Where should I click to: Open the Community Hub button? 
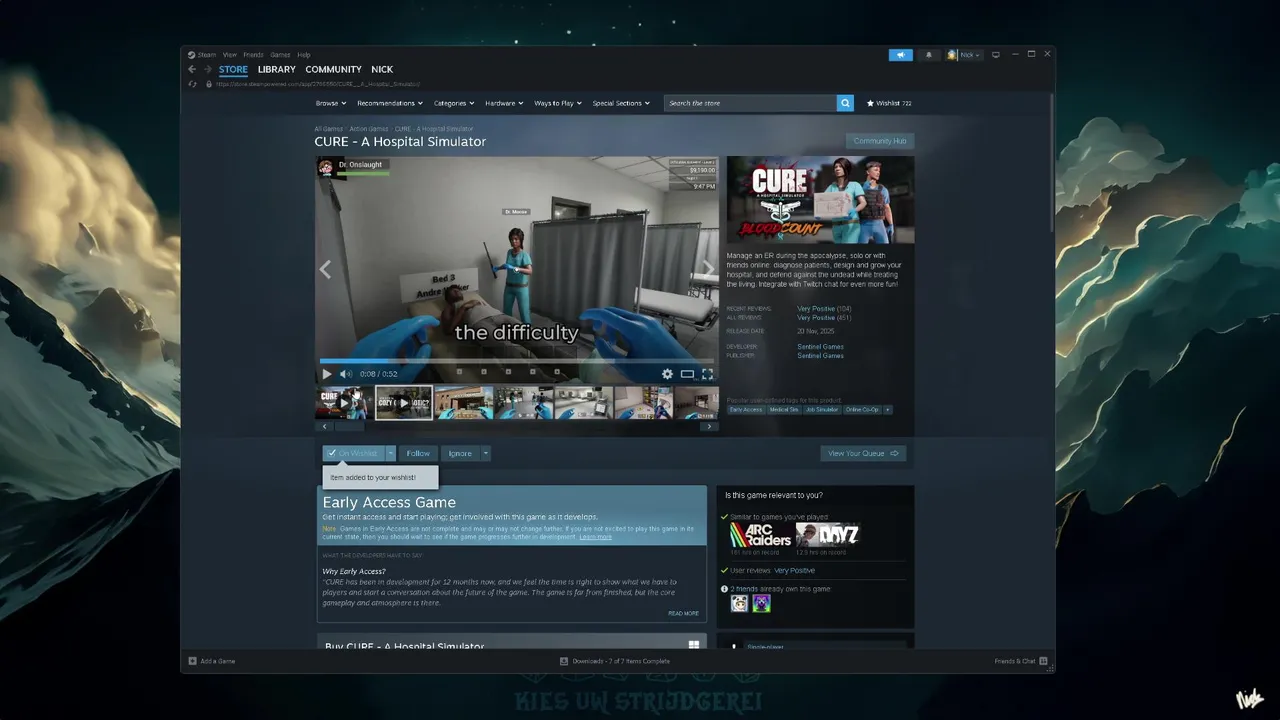click(880, 141)
